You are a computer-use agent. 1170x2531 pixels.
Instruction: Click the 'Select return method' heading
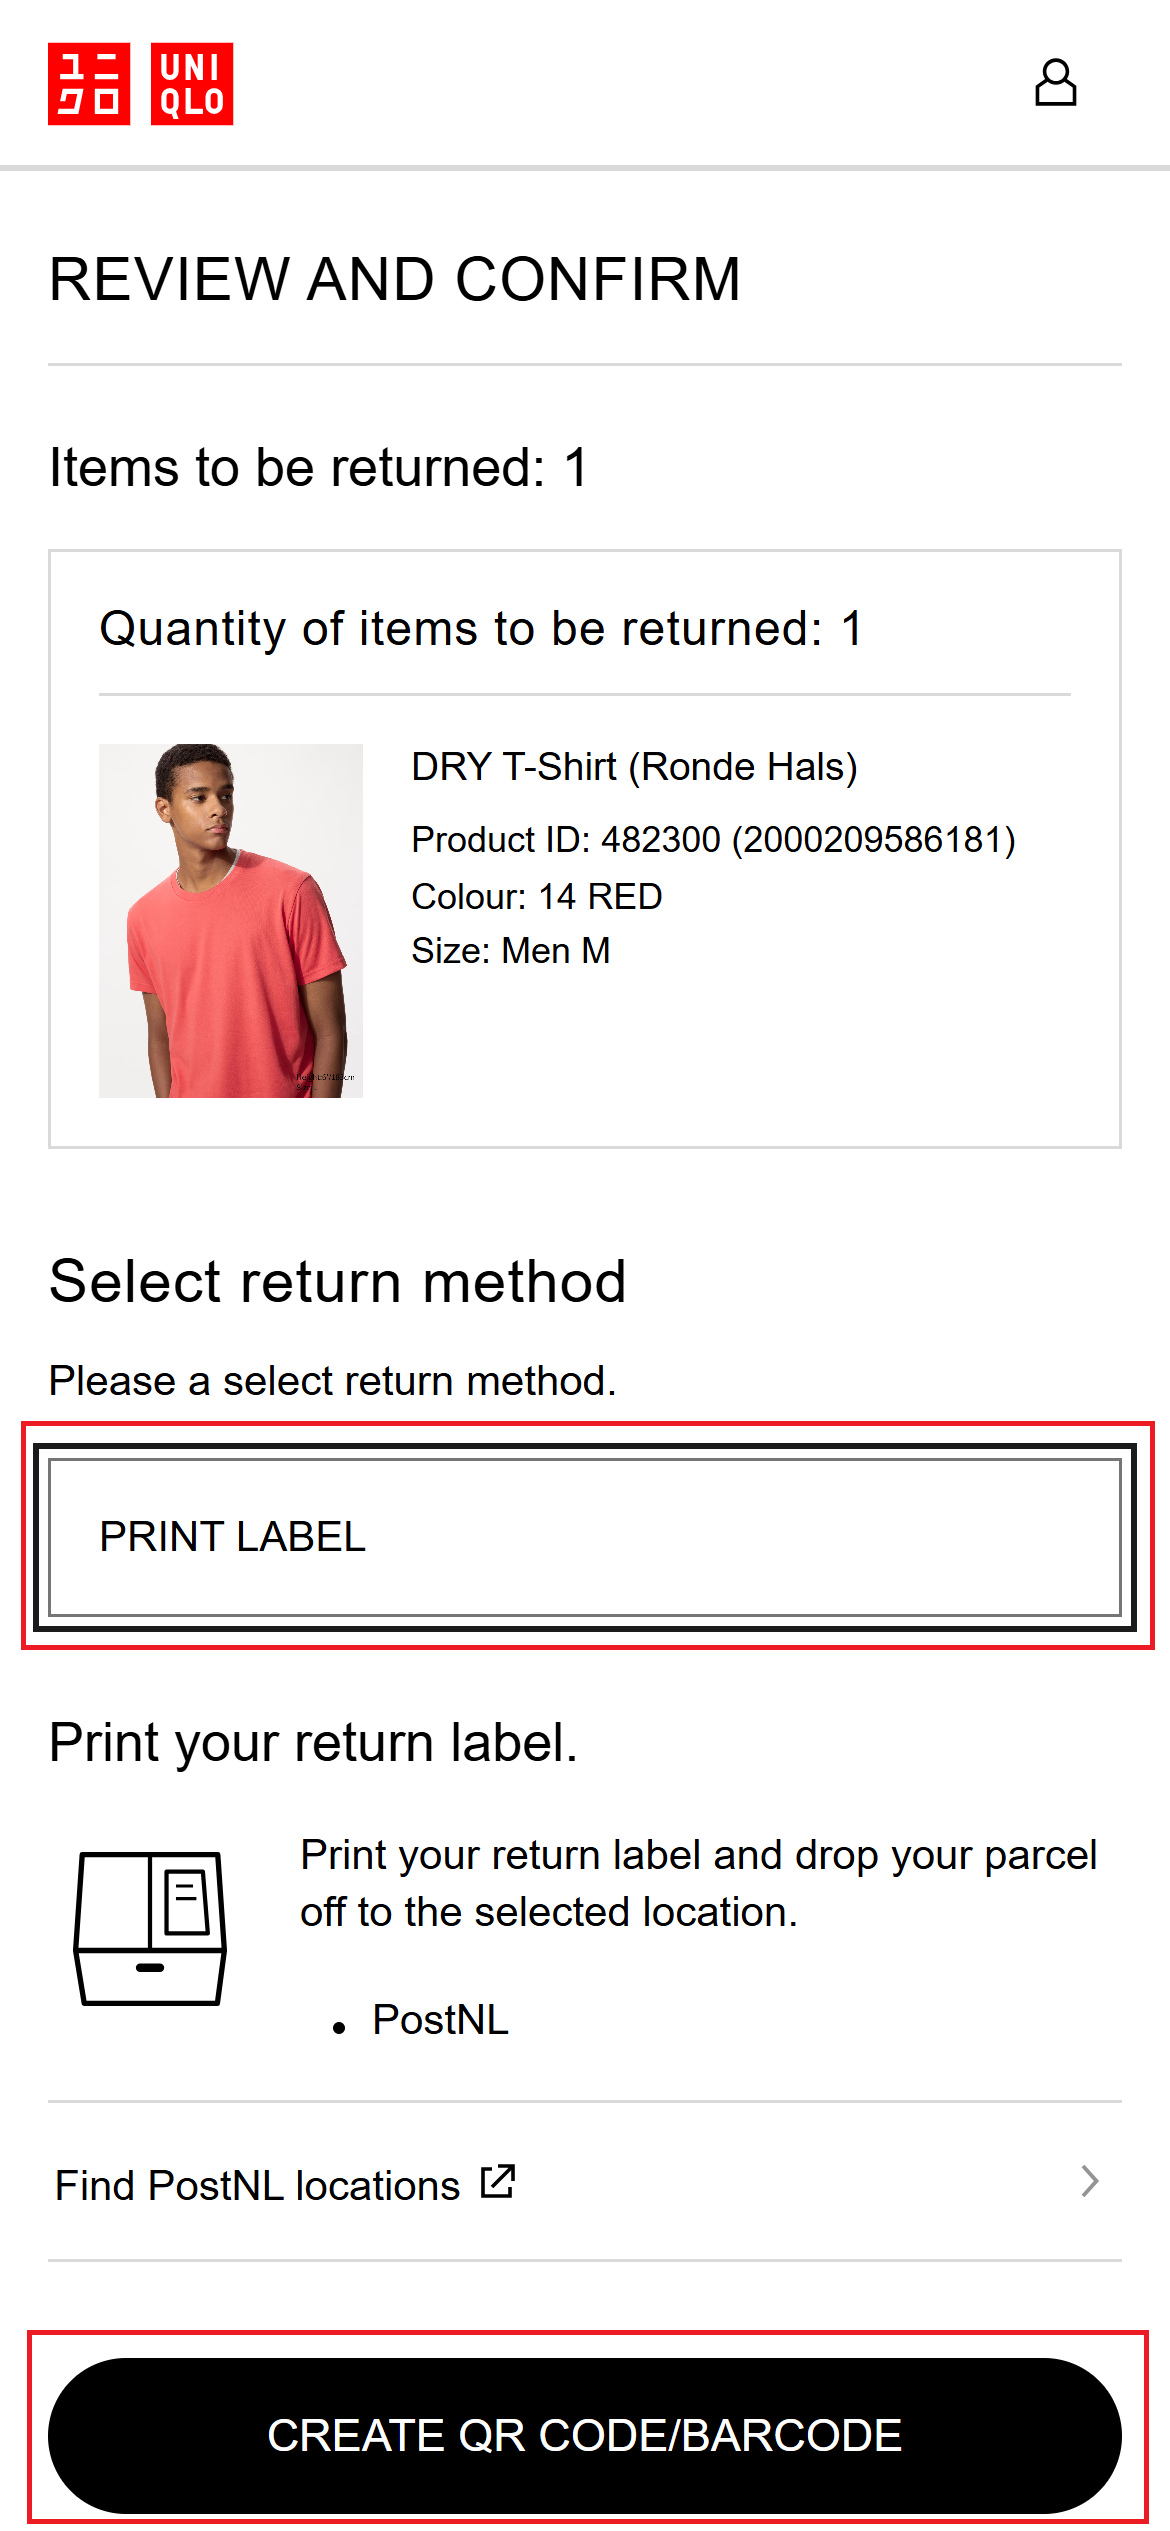pyautogui.click(x=338, y=1282)
